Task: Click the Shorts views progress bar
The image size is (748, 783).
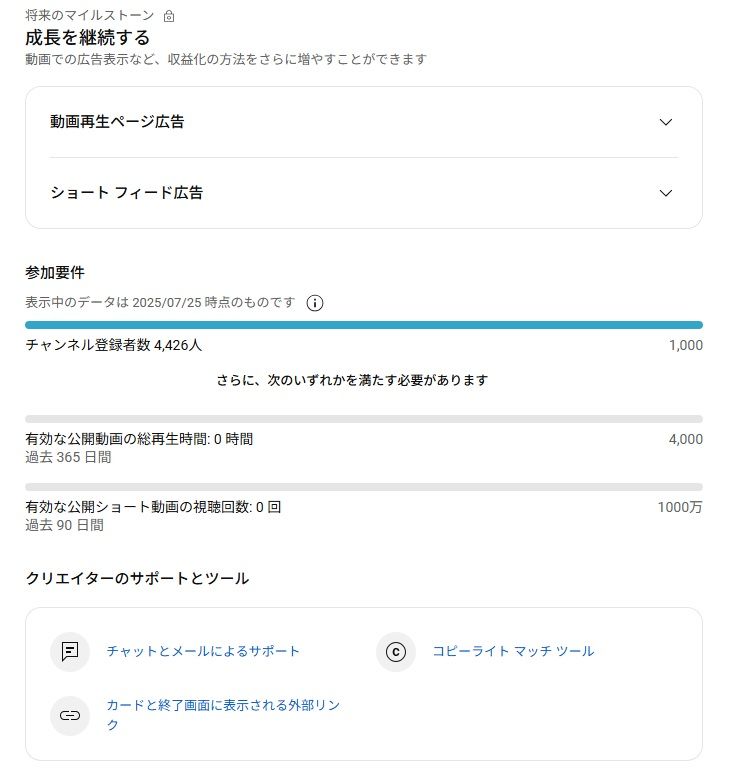Action: (364, 487)
